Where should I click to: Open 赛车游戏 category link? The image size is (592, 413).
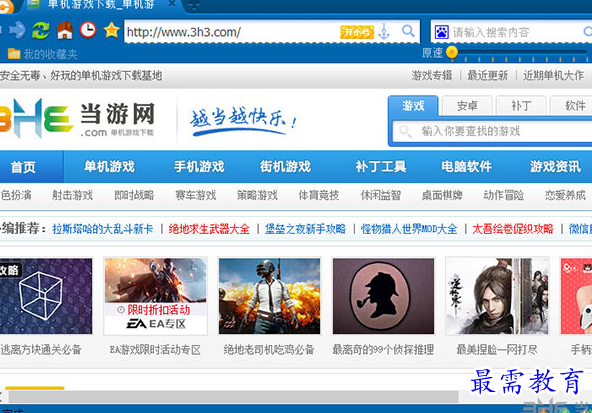tap(196, 195)
